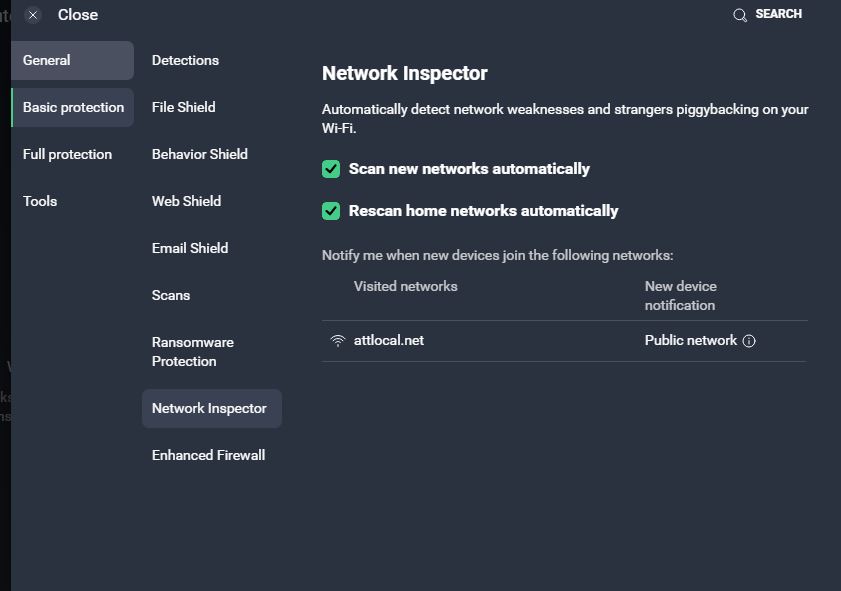Uncheck Scan new networks automatically

(330, 168)
